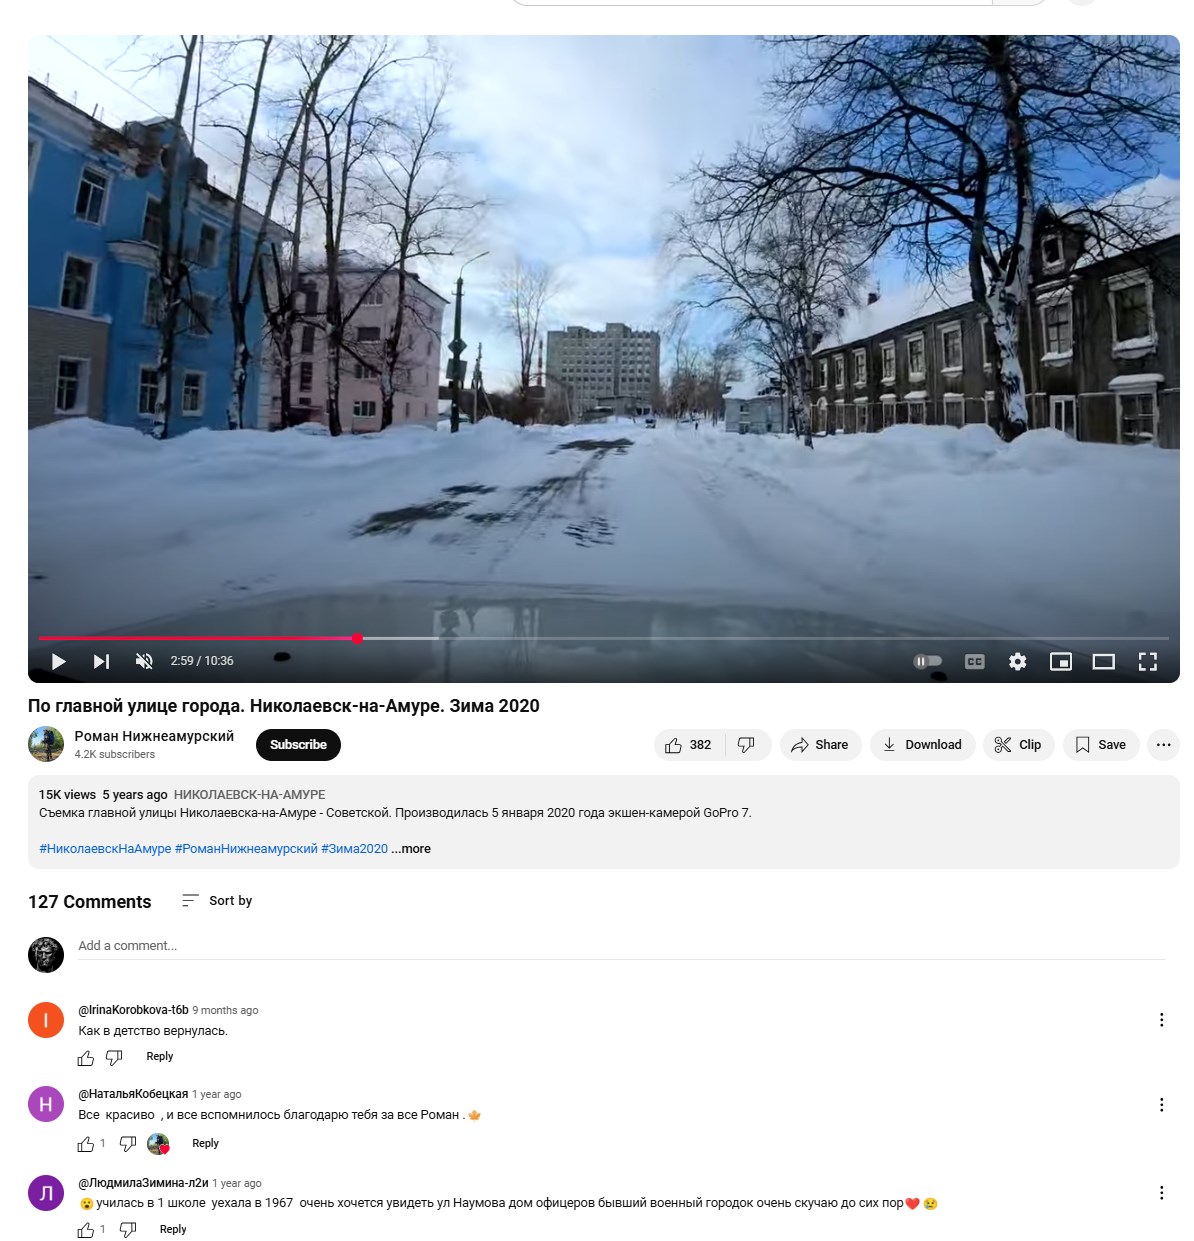Viewport: 1194px width, 1241px height.
Task: Open the Sort by comments menu
Action: coord(217,901)
